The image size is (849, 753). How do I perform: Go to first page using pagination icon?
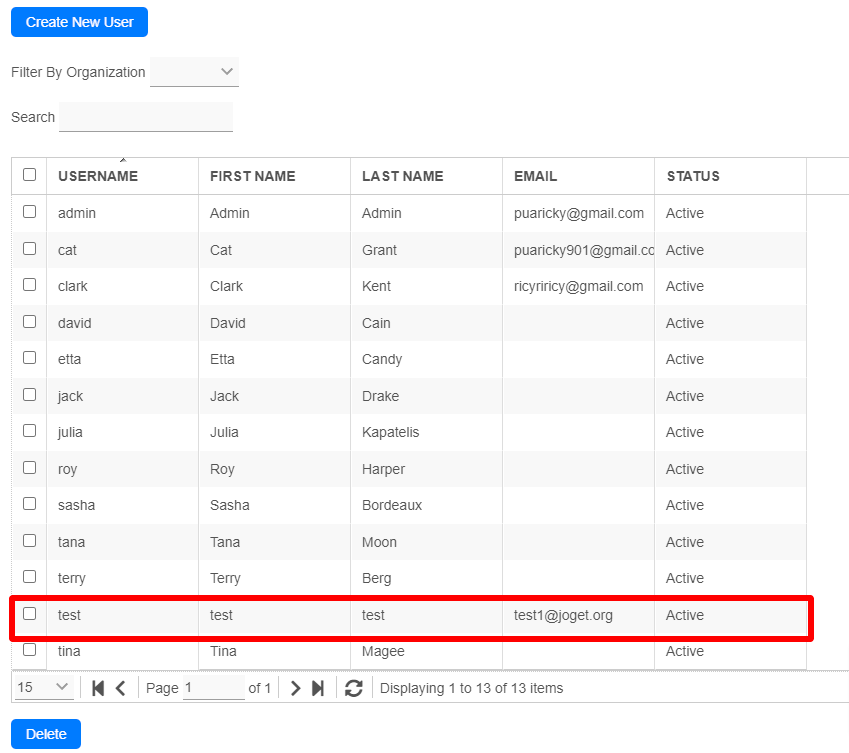(98, 688)
